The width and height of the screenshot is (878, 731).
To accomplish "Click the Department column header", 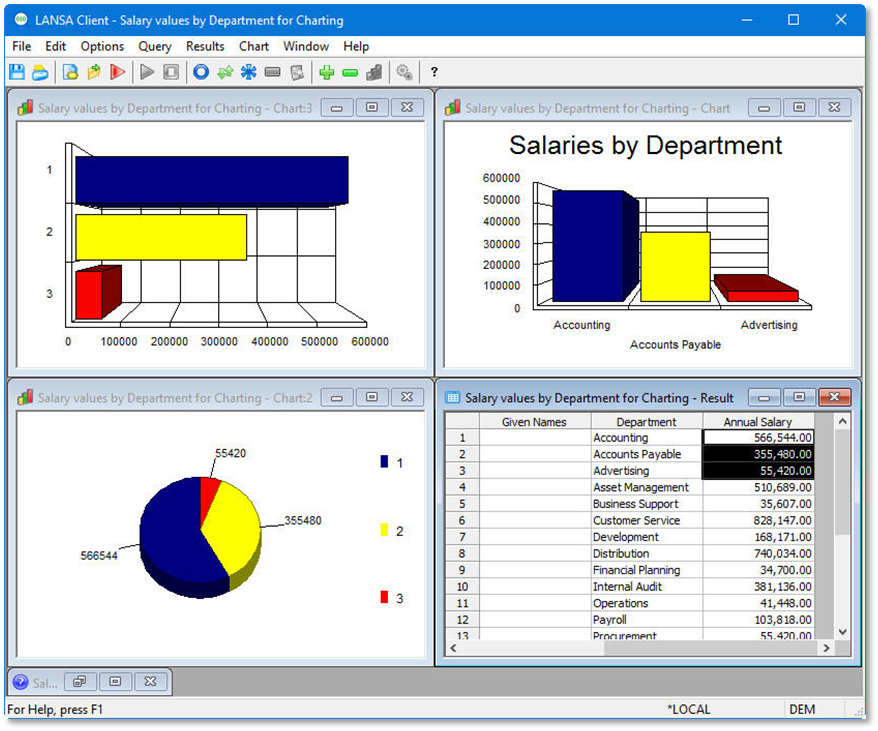I will pyautogui.click(x=646, y=422).
